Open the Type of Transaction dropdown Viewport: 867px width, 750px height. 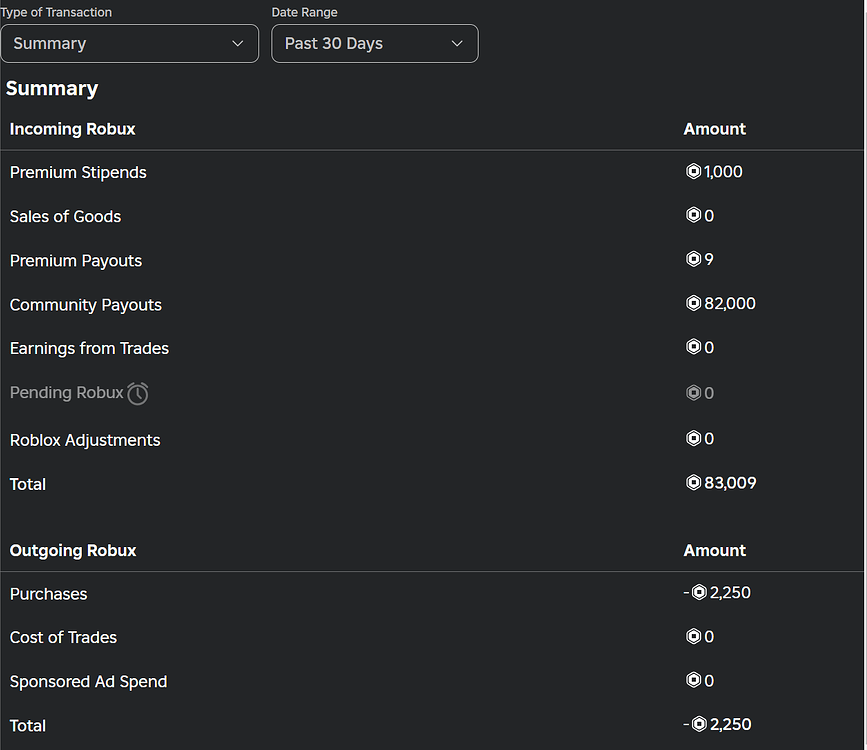tap(130, 43)
